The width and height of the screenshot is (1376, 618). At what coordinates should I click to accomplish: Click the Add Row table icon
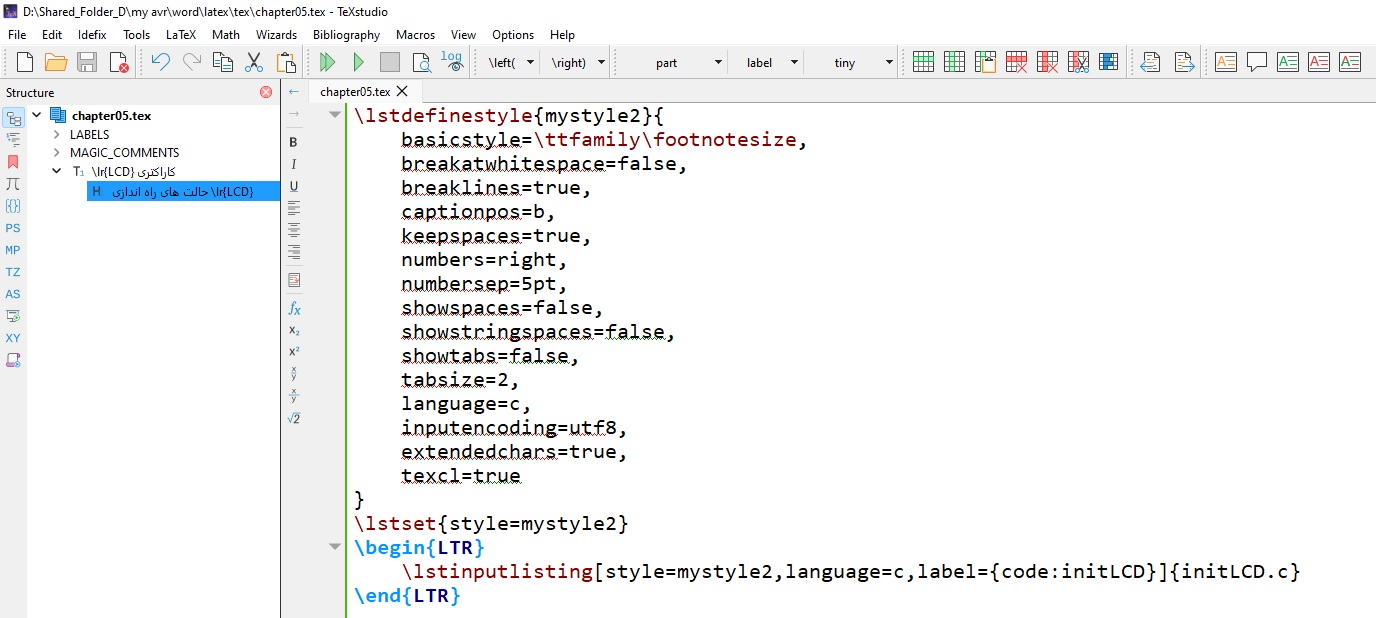tap(923, 62)
